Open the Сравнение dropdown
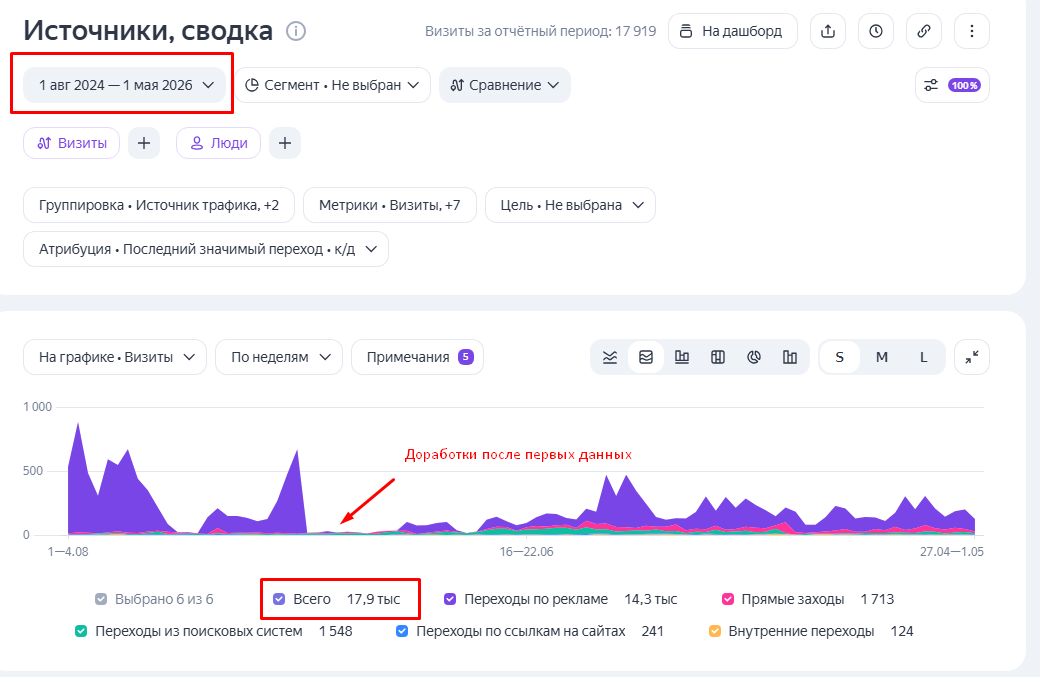Screen dimensions: 1040x677 (x=505, y=85)
